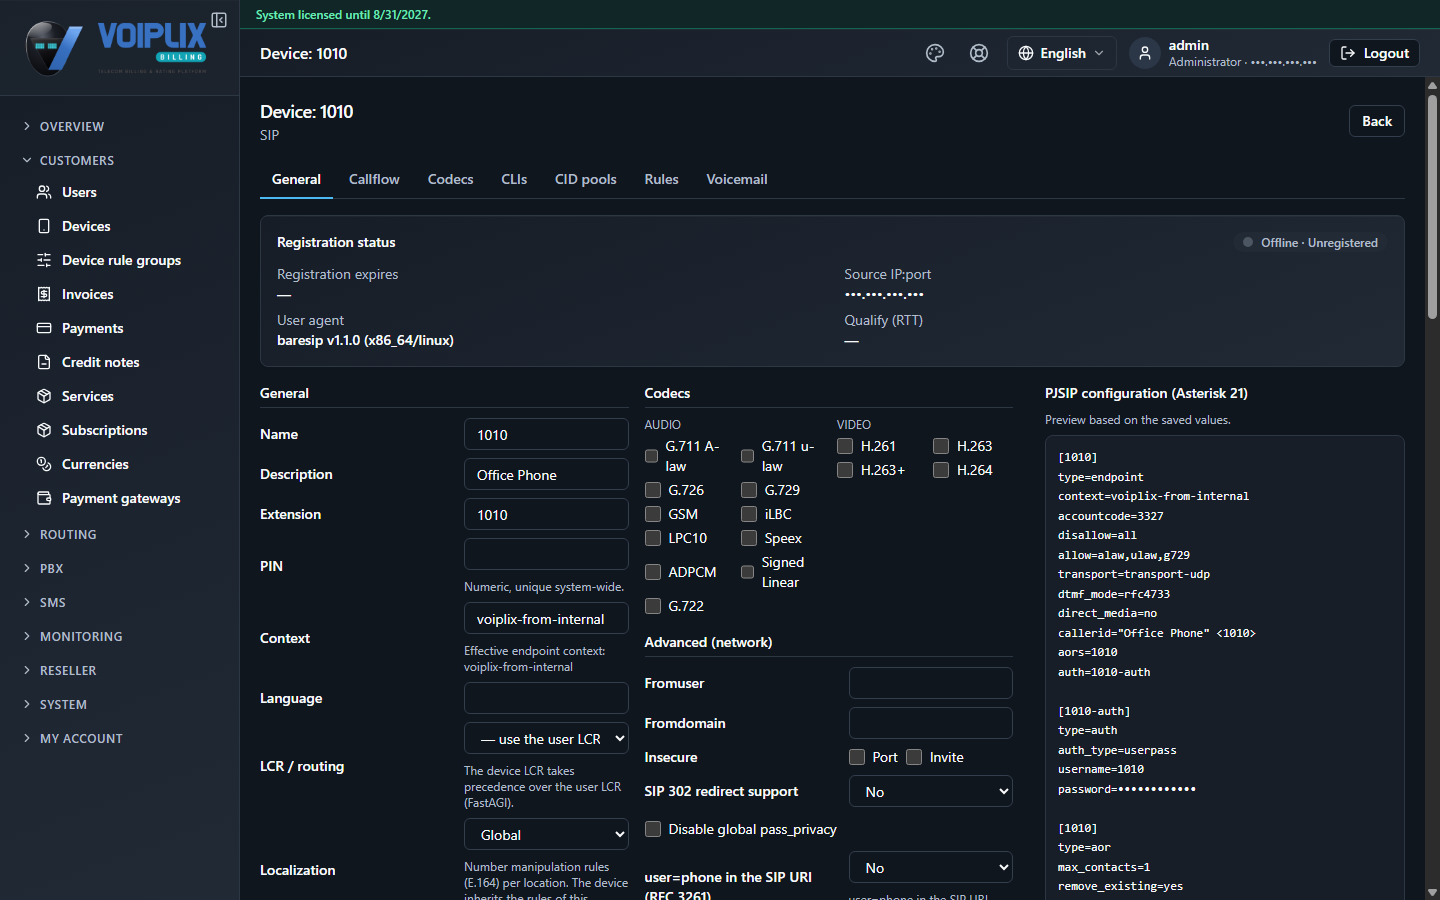
Task: Expand the SMS section
Action: click(52, 602)
